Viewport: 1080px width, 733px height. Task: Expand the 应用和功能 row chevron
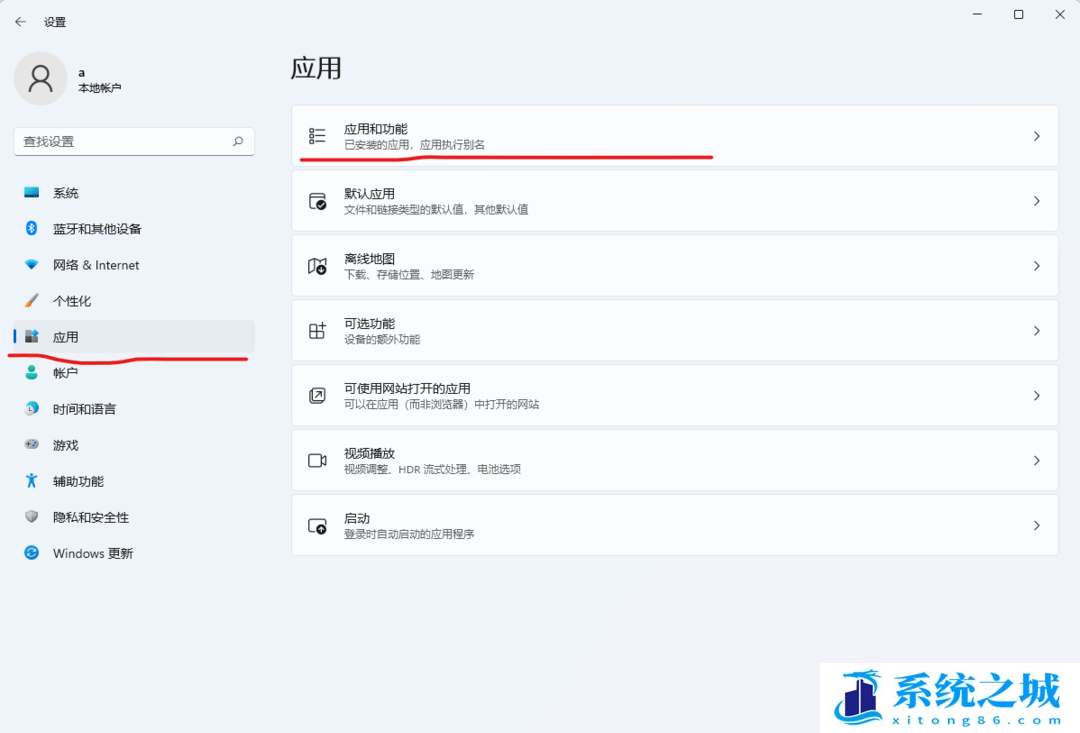(x=1036, y=136)
